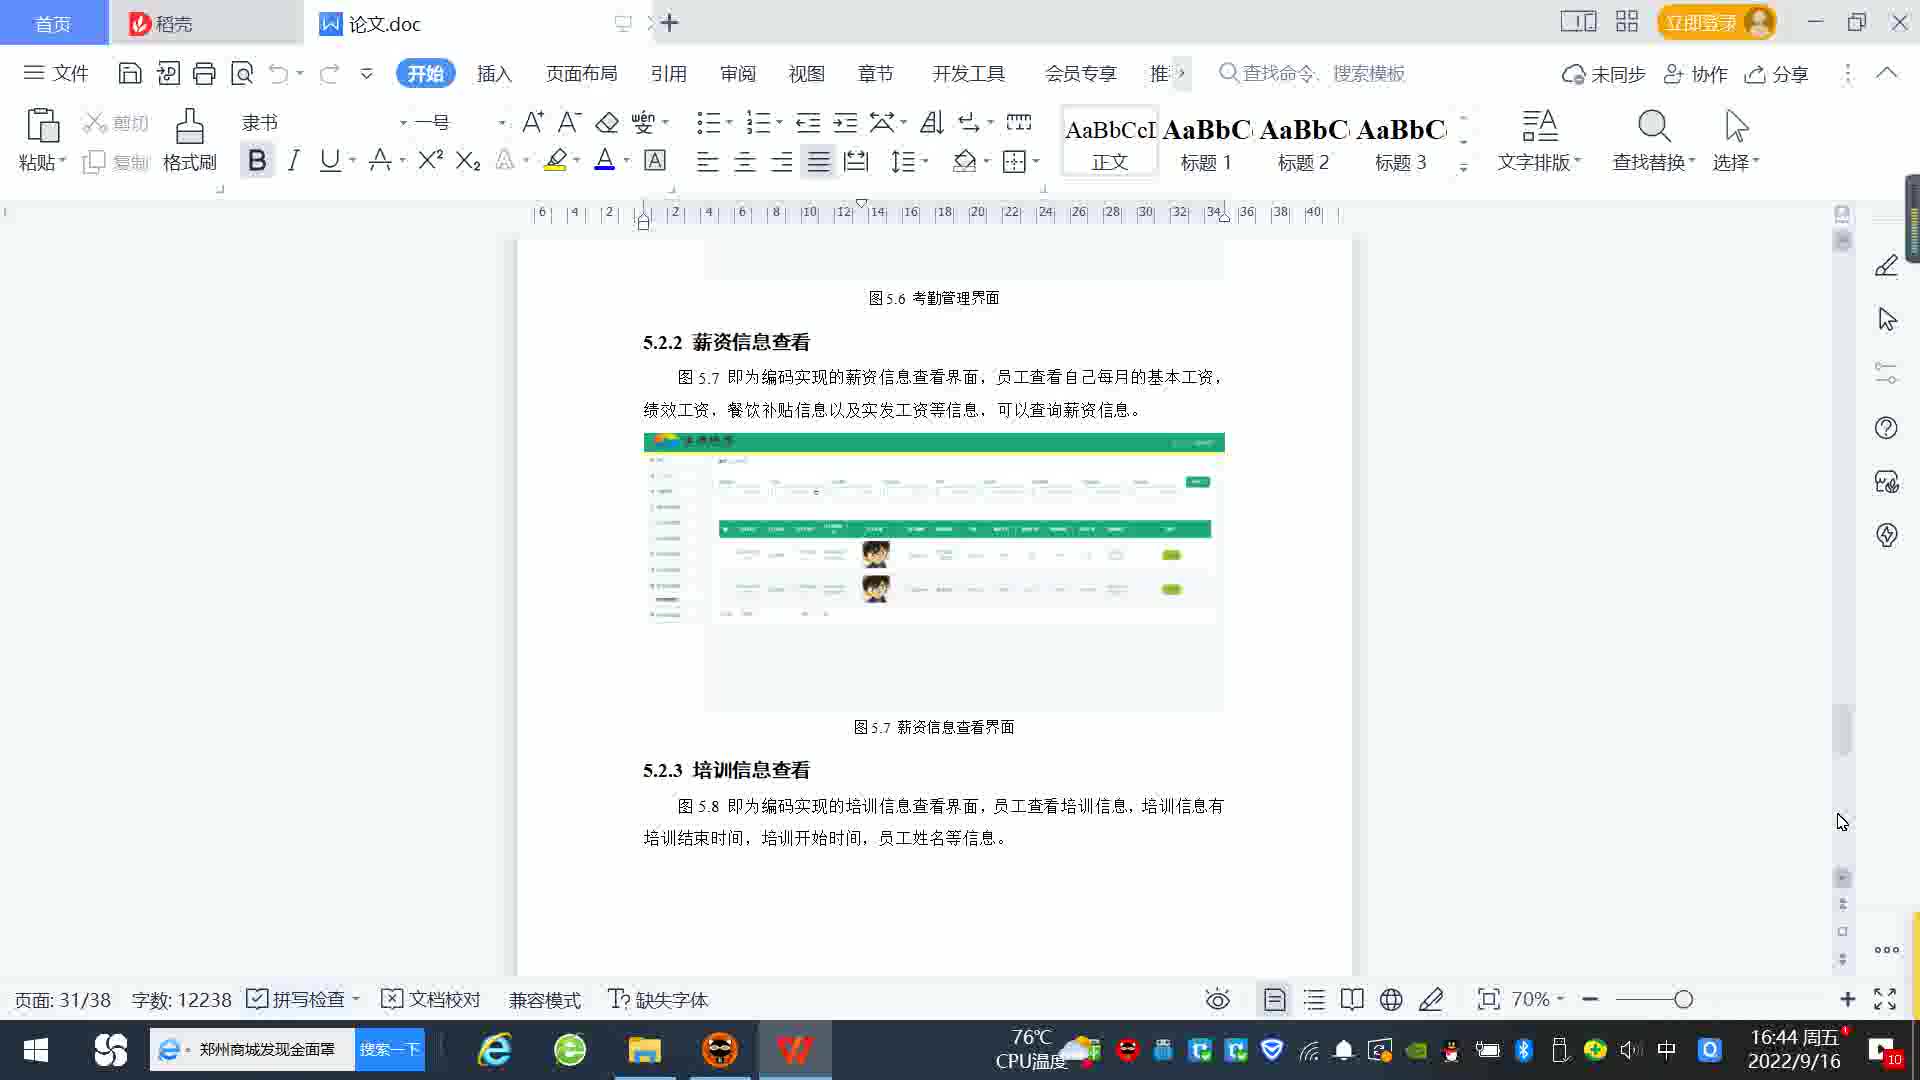1920x1080 pixels.
Task: Clear formatting with eraser icon
Action: click(x=607, y=122)
